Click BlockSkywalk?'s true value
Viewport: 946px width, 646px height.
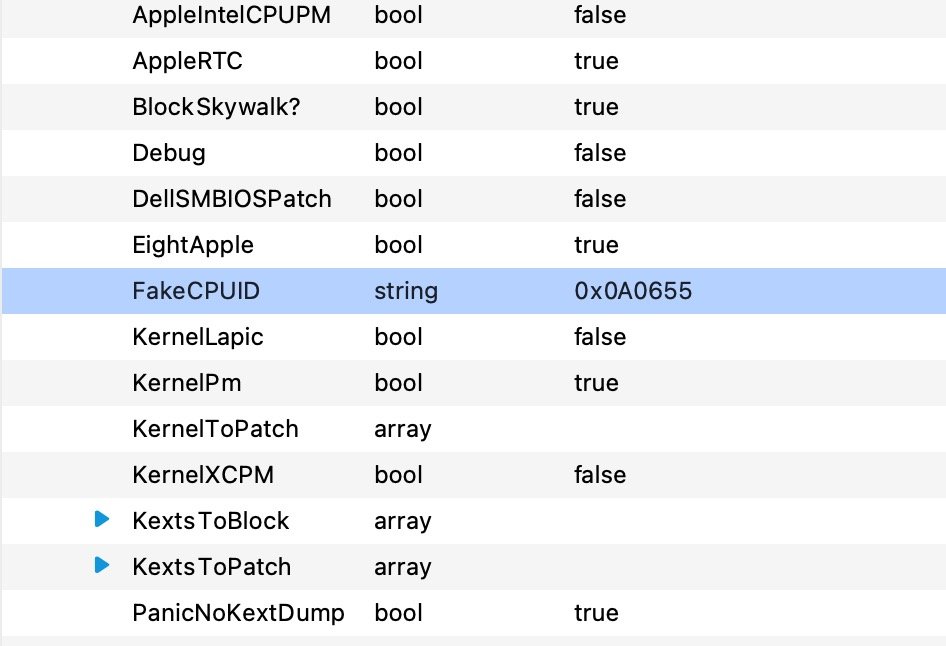coord(596,107)
